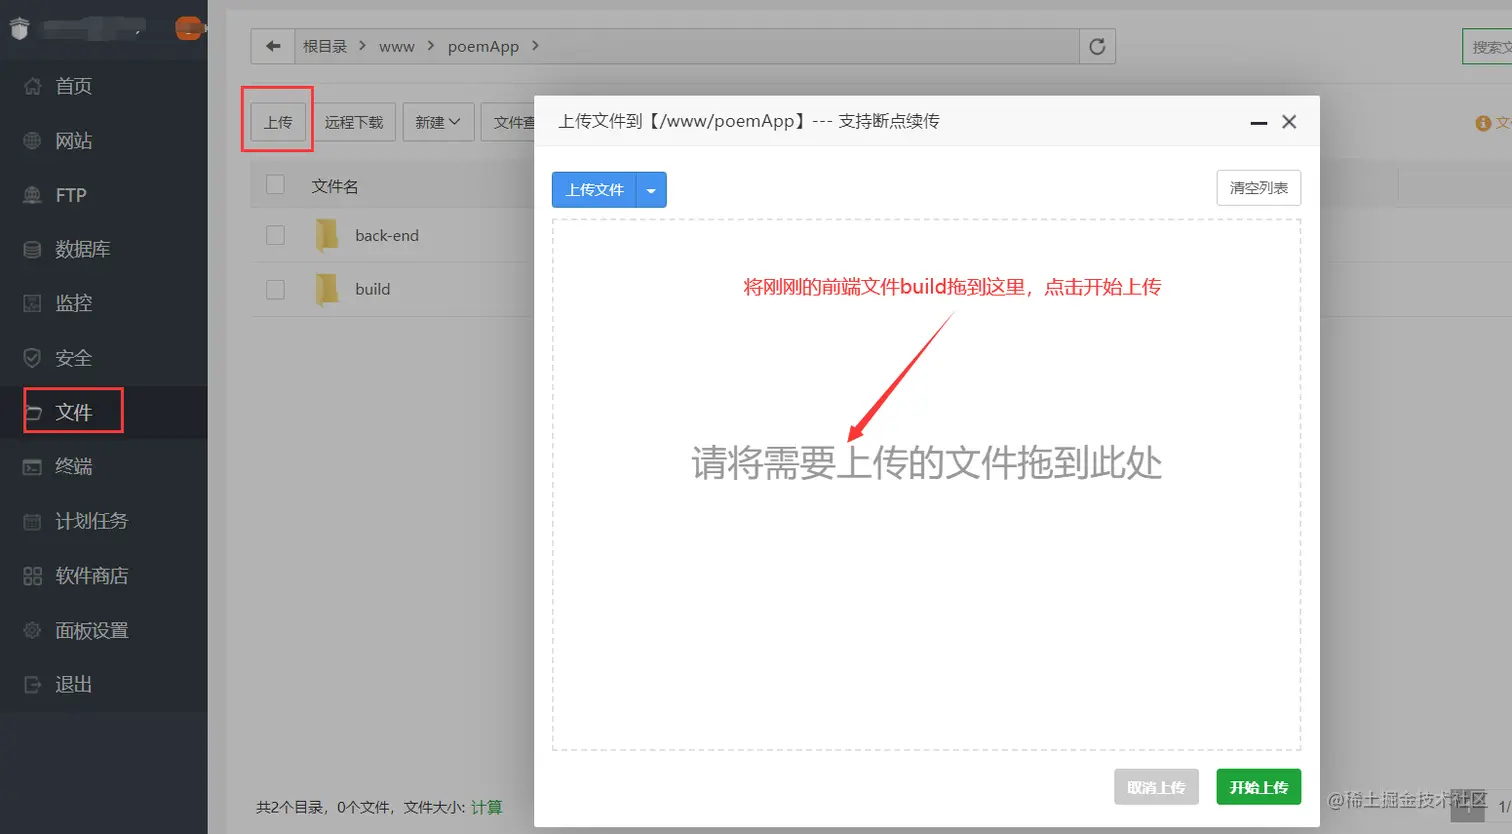This screenshot has height=834, width=1512.
Task: Click the database icon beside 数据库
Action: (x=32, y=249)
